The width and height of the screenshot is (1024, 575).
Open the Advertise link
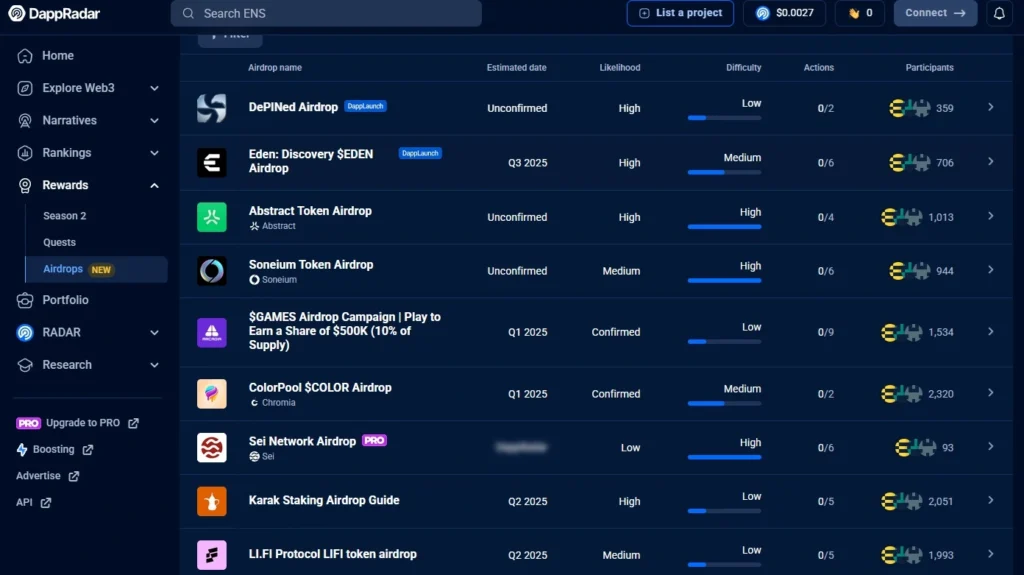pyautogui.click(x=47, y=476)
